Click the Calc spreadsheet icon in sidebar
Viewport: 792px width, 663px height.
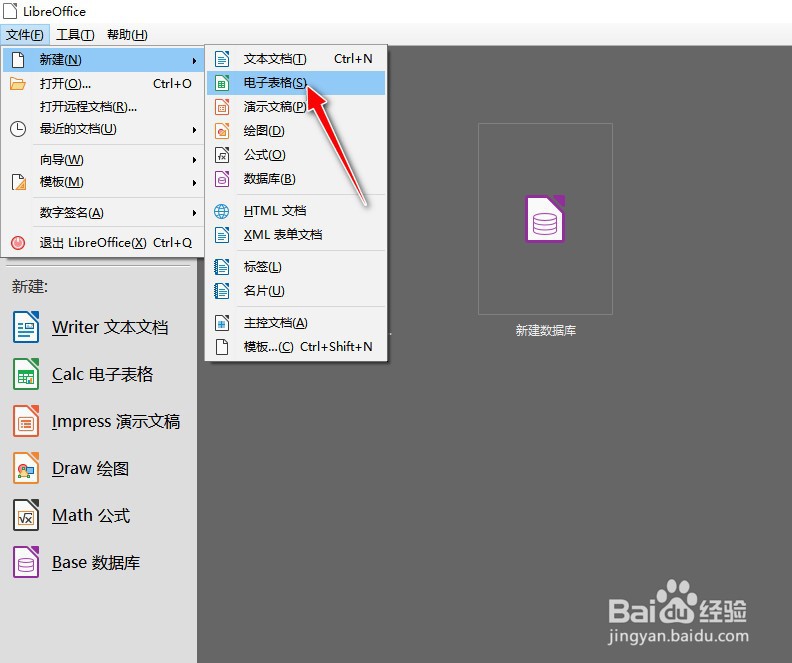pos(26,374)
